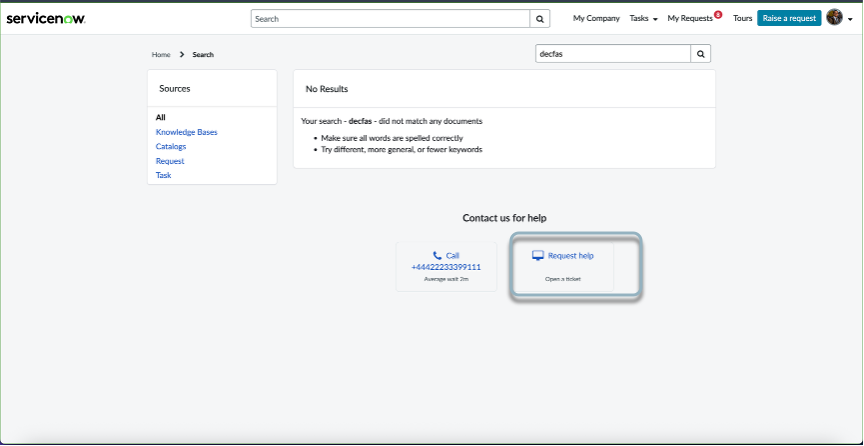The image size is (864, 446).
Task: Click into the top header Search field
Action: point(390,19)
